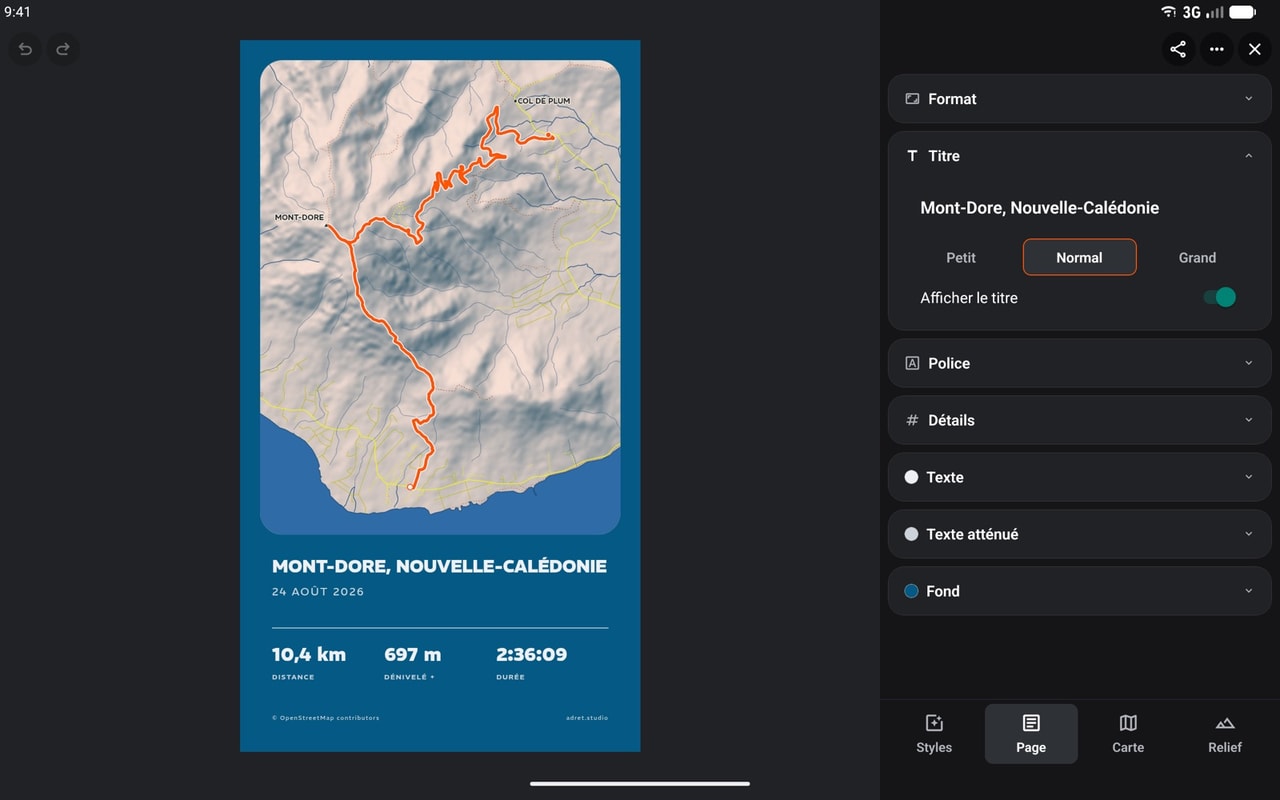
Task: Click the Titre T icon
Action: click(912, 156)
